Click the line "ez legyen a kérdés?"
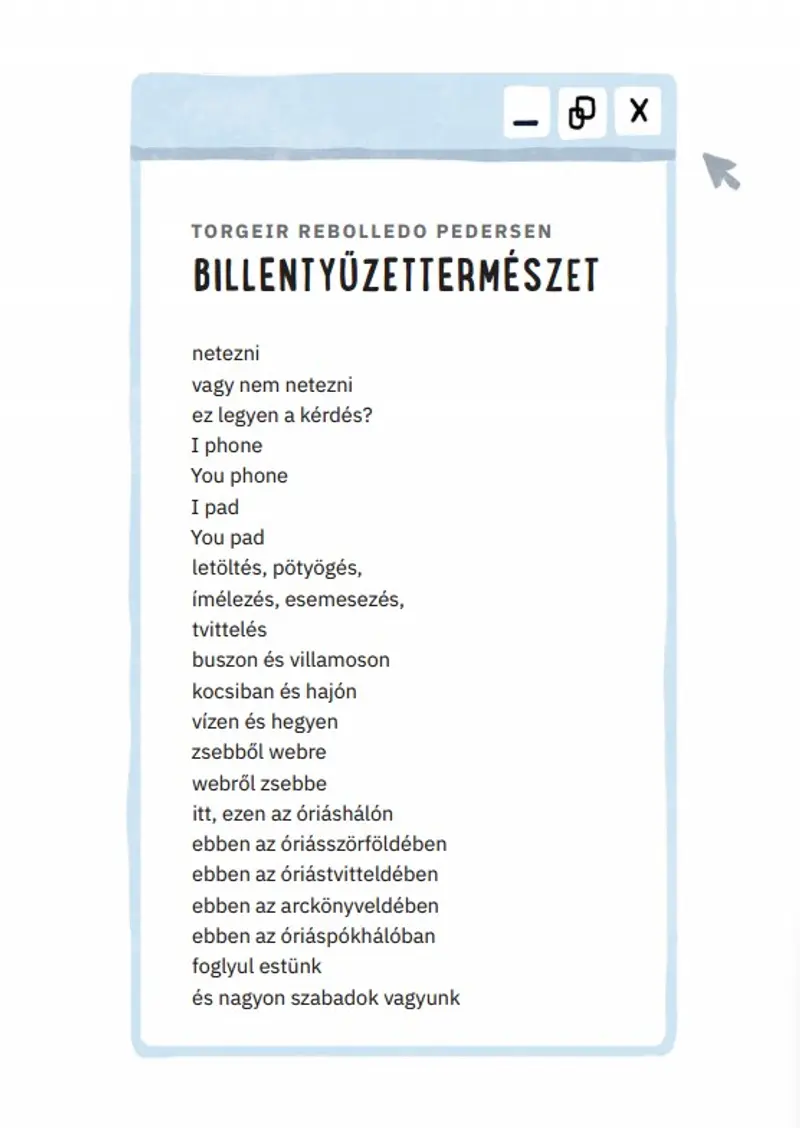Viewport: 800px width, 1128px height. pos(282,415)
